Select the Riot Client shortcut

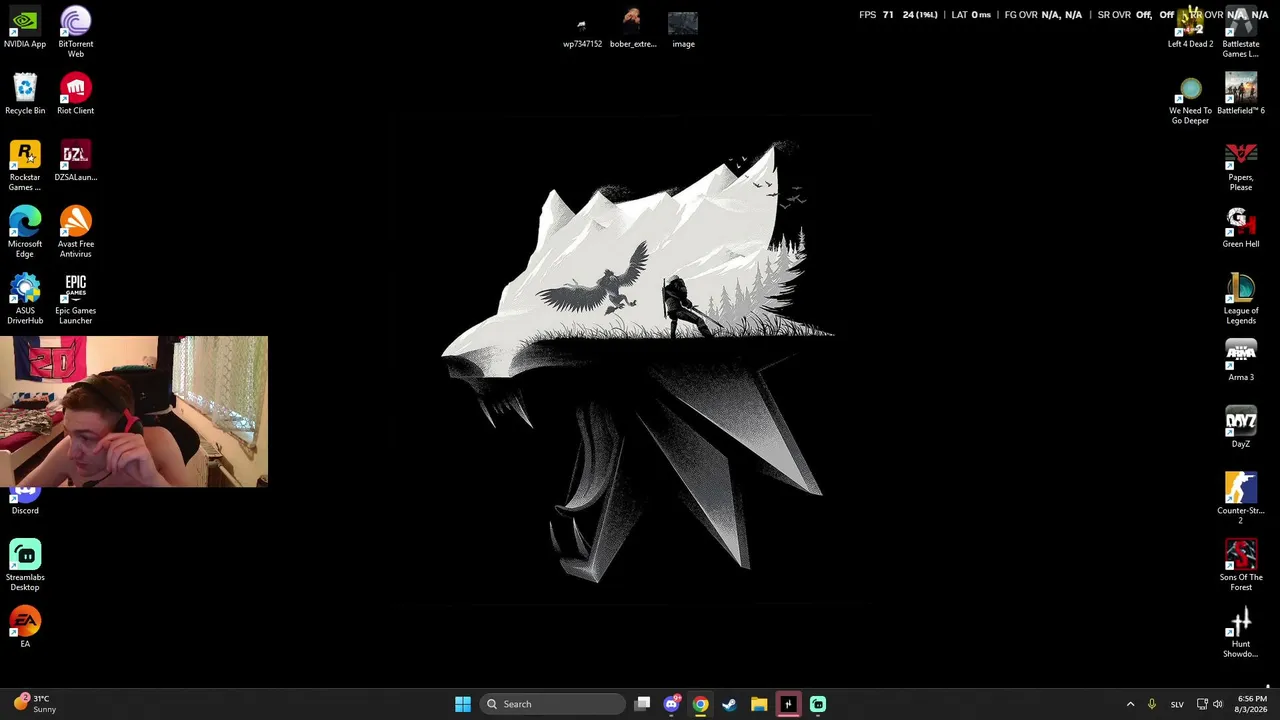click(x=76, y=95)
